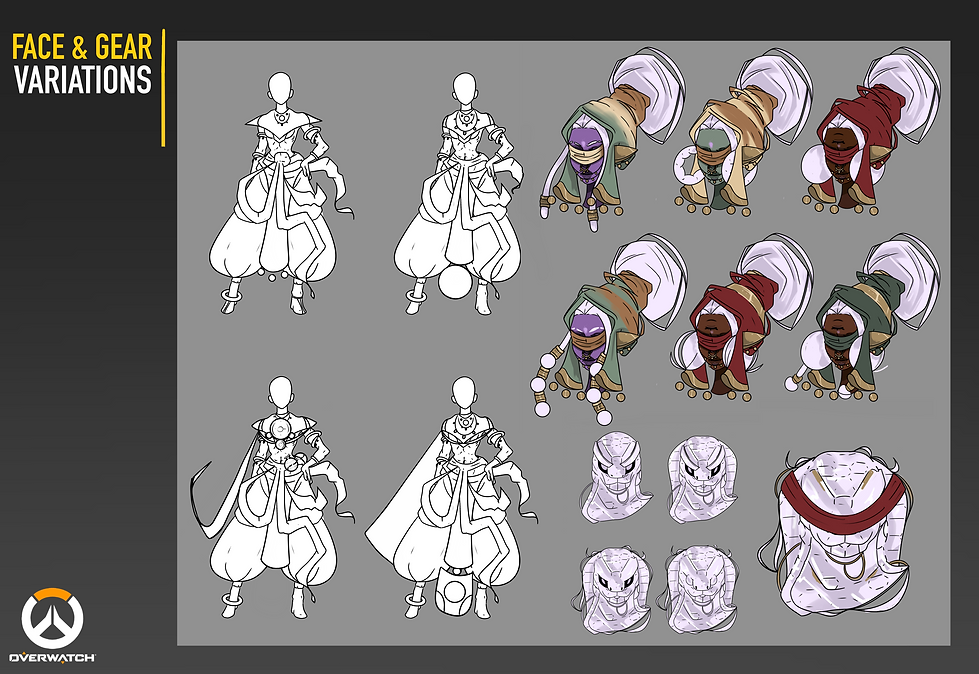Pick the full-body sketch with wide pointed collar
This screenshot has height=674, width=979.
pos(281,193)
